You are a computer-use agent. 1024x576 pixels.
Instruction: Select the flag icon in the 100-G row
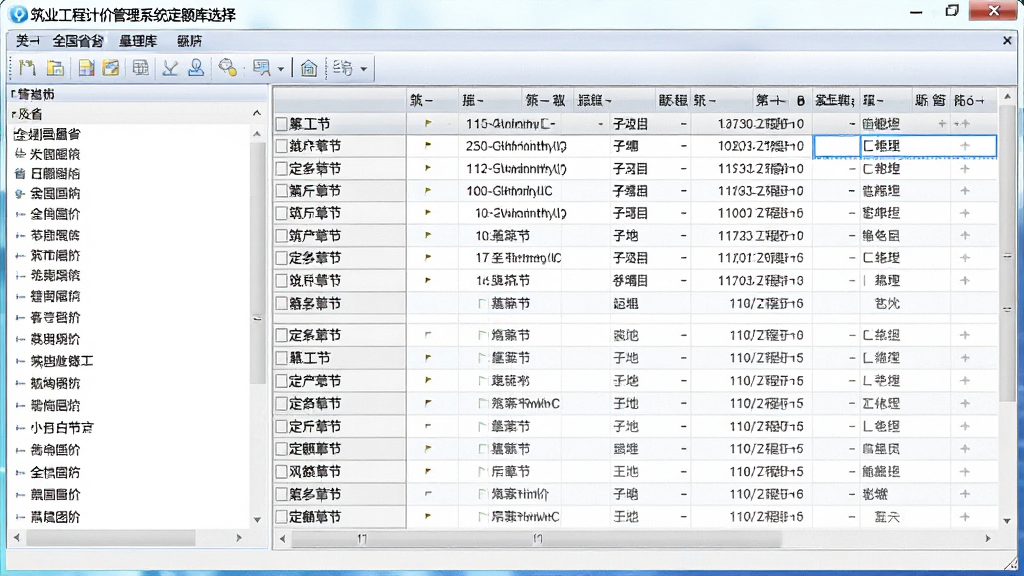(428, 191)
